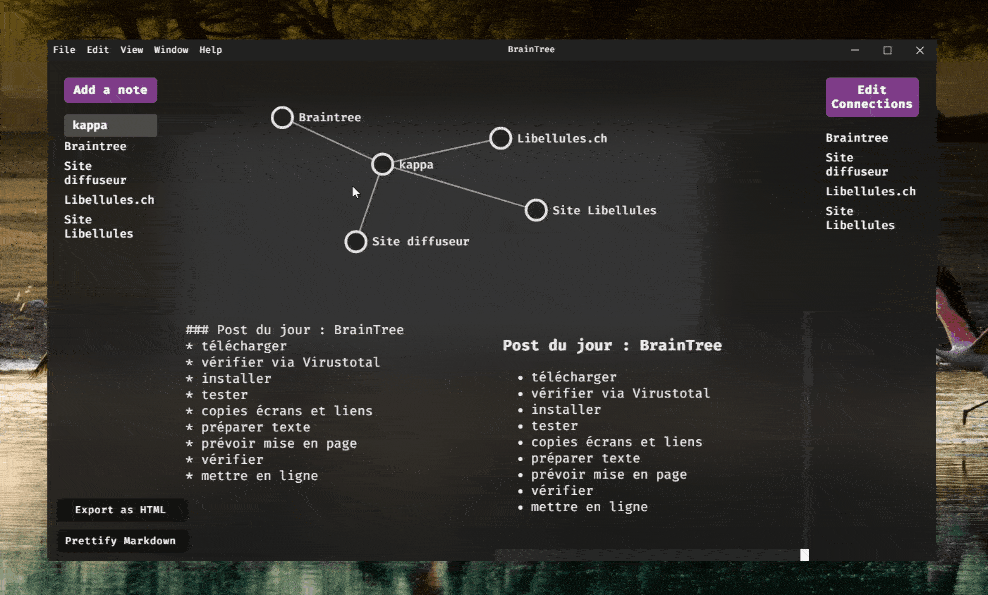Click the rendered heading 'Post du jour : BrainTree'
The width and height of the screenshot is (988, 595).
tap(612, 345)
